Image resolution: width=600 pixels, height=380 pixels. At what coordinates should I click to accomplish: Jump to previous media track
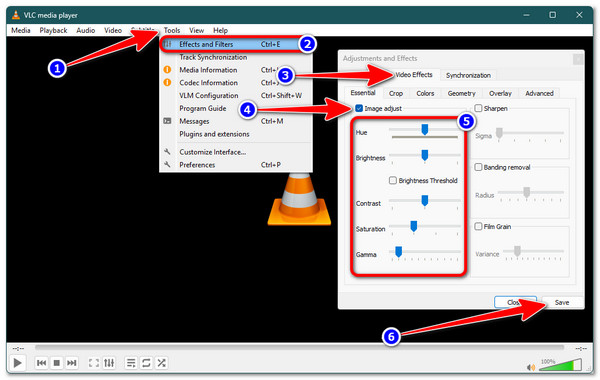41,362
